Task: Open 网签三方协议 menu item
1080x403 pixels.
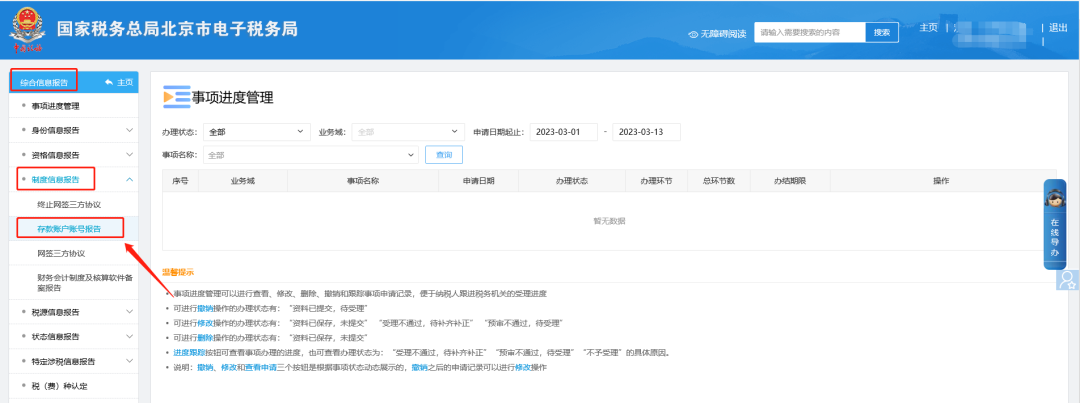Action: 61,254
